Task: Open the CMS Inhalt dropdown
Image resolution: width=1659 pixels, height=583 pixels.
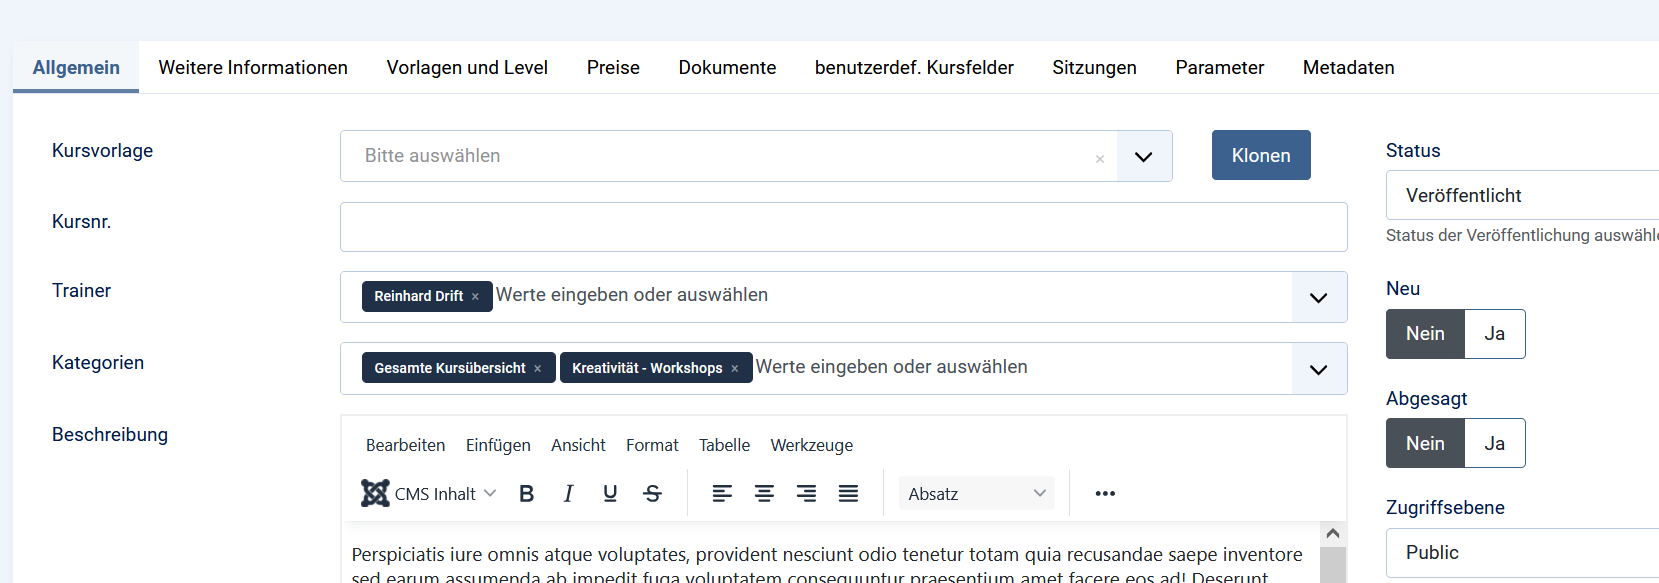Action: [x=430, y=493]
